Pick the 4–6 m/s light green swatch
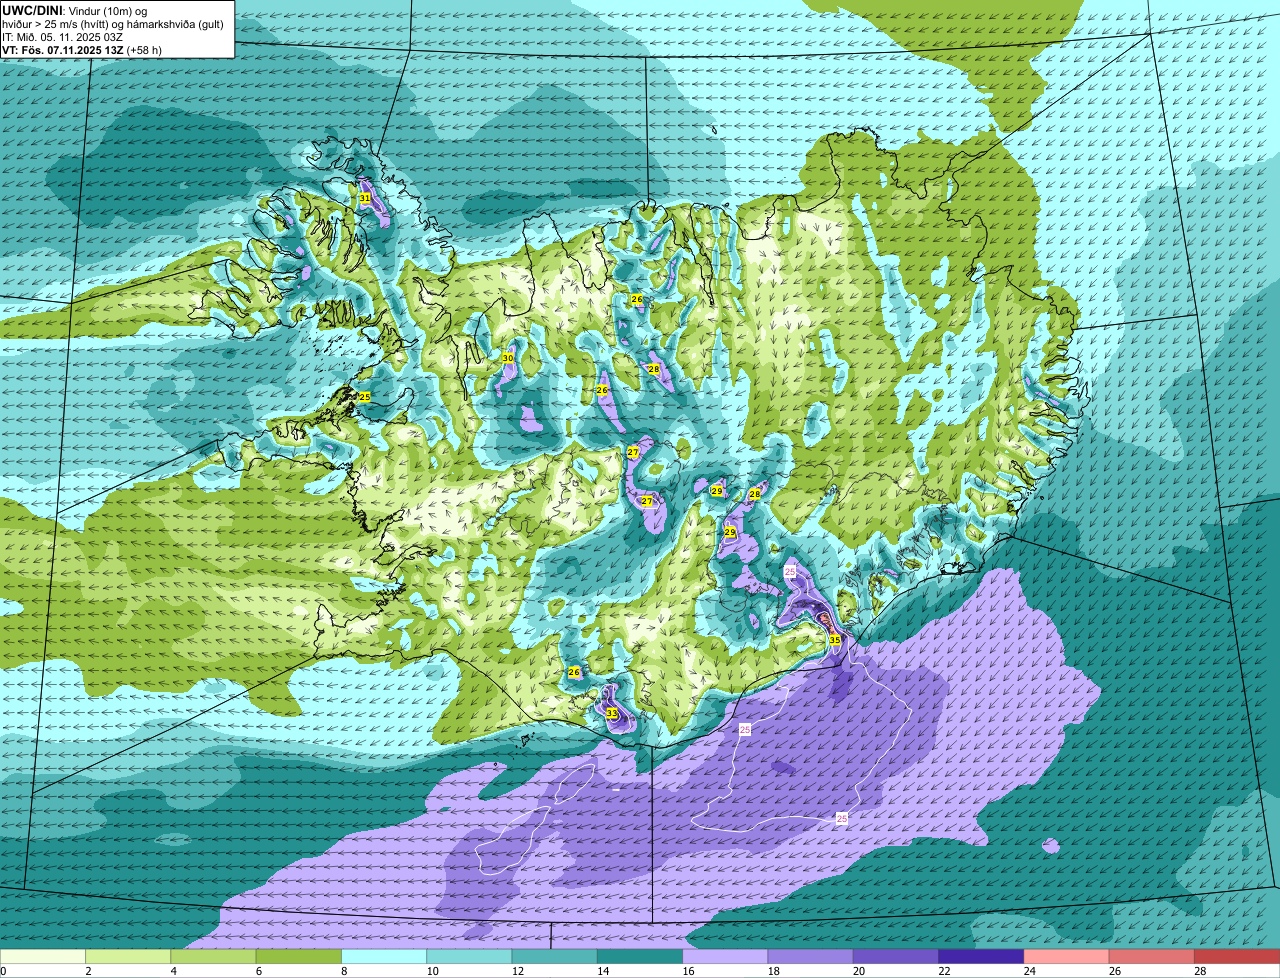1280x978 pixels. [x=213, y=957]
